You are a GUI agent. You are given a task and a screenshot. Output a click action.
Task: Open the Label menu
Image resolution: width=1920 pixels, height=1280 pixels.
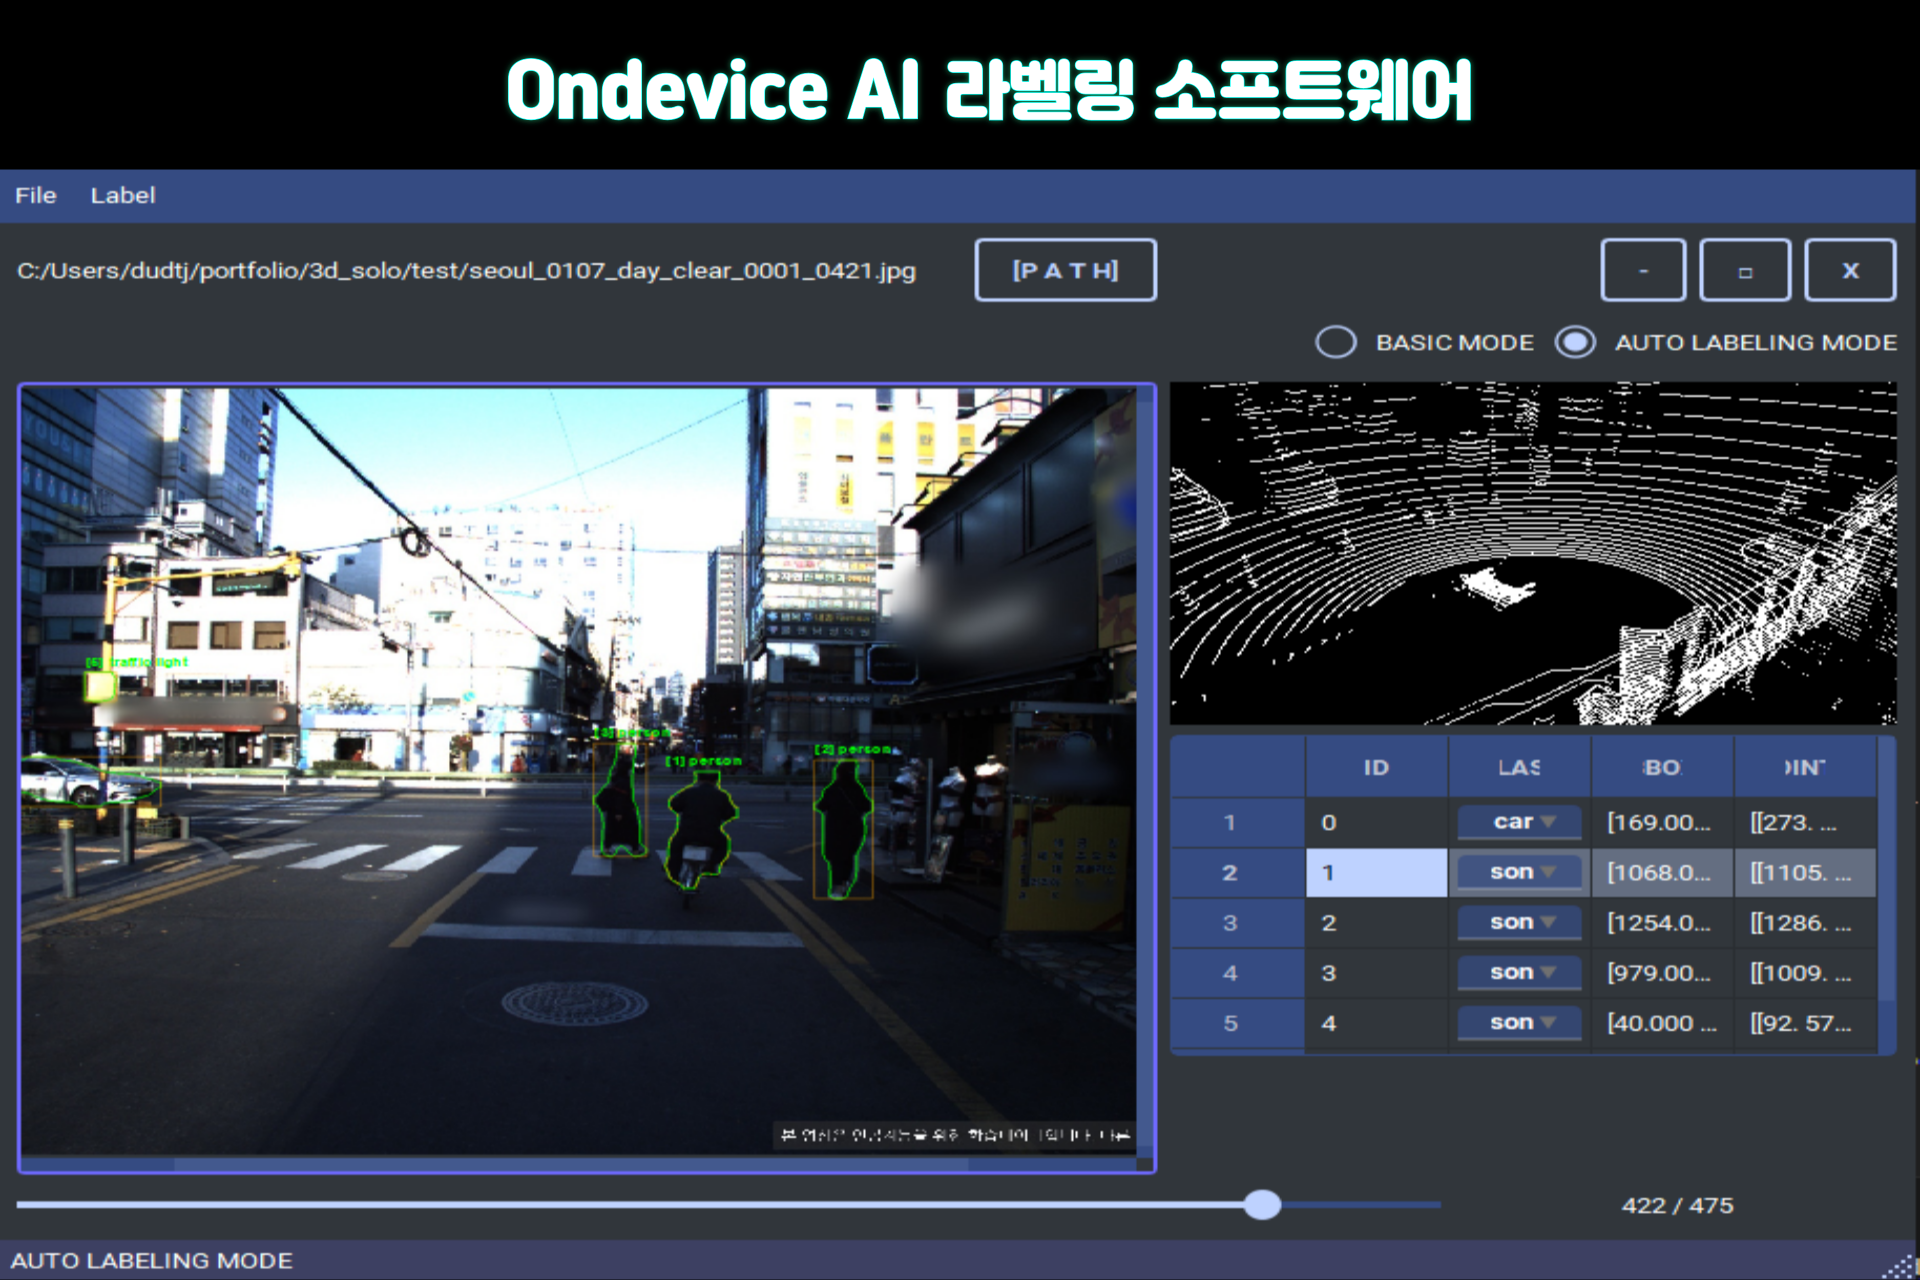(122, 195)
